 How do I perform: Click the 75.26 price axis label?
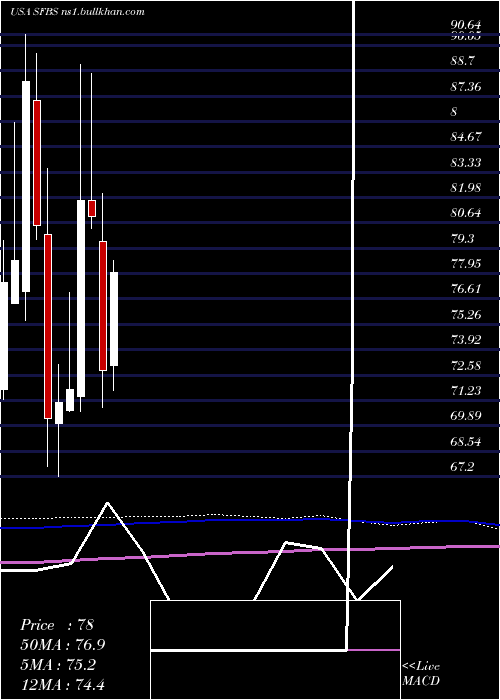(466, 315)
